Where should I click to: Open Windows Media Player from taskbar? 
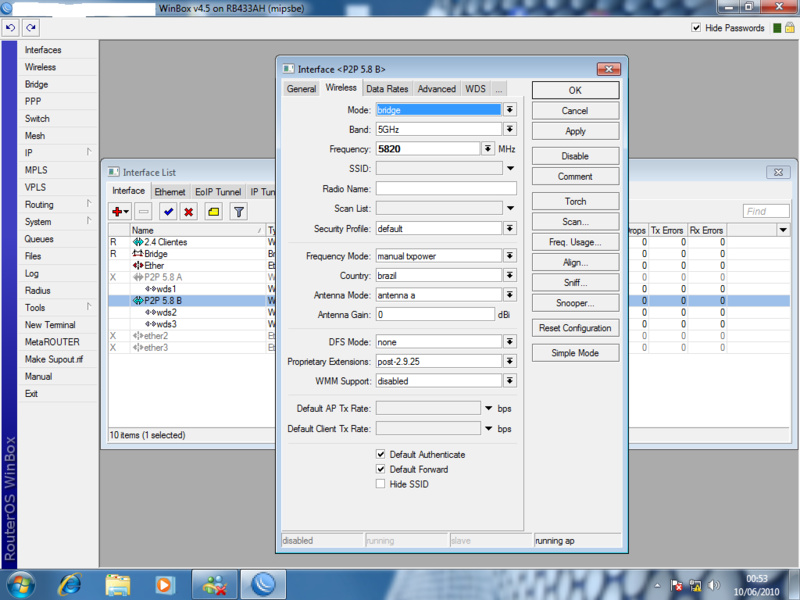[164, 585]
